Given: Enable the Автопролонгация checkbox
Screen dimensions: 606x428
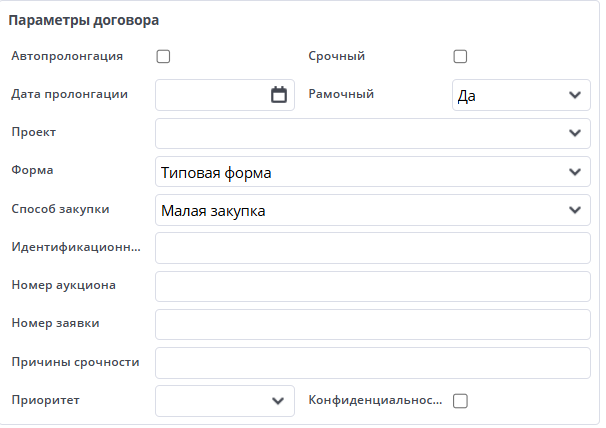Looking at the screenshot, I should [x=164, y=57].
